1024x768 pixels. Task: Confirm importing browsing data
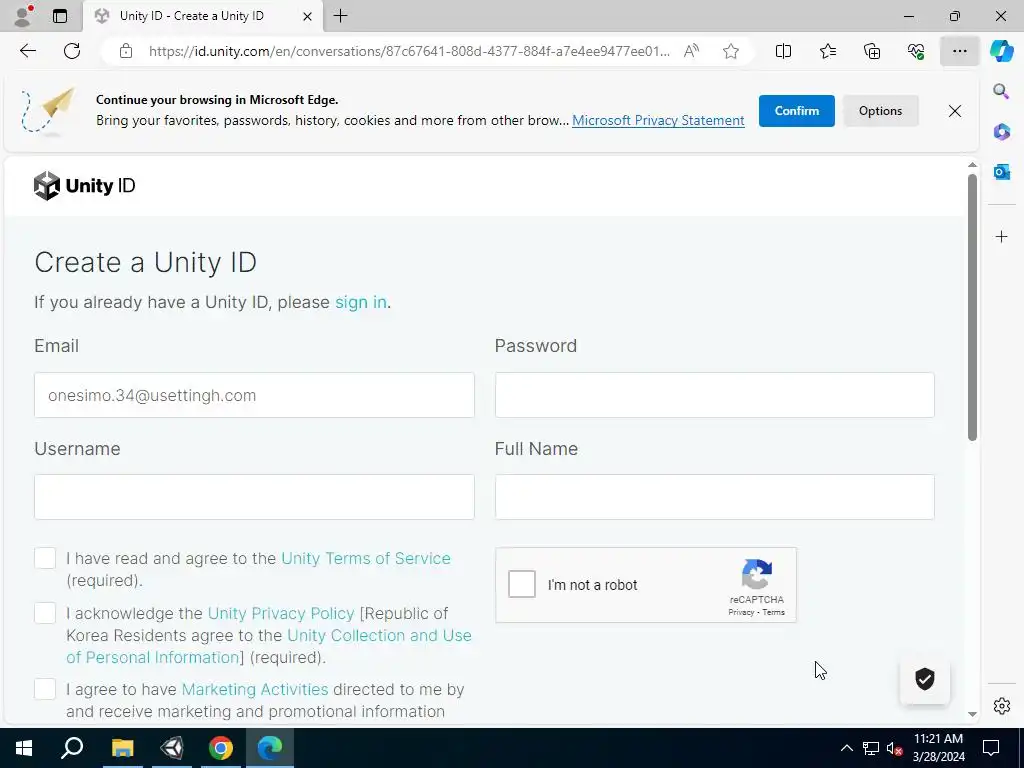click(x=796, y=111)
